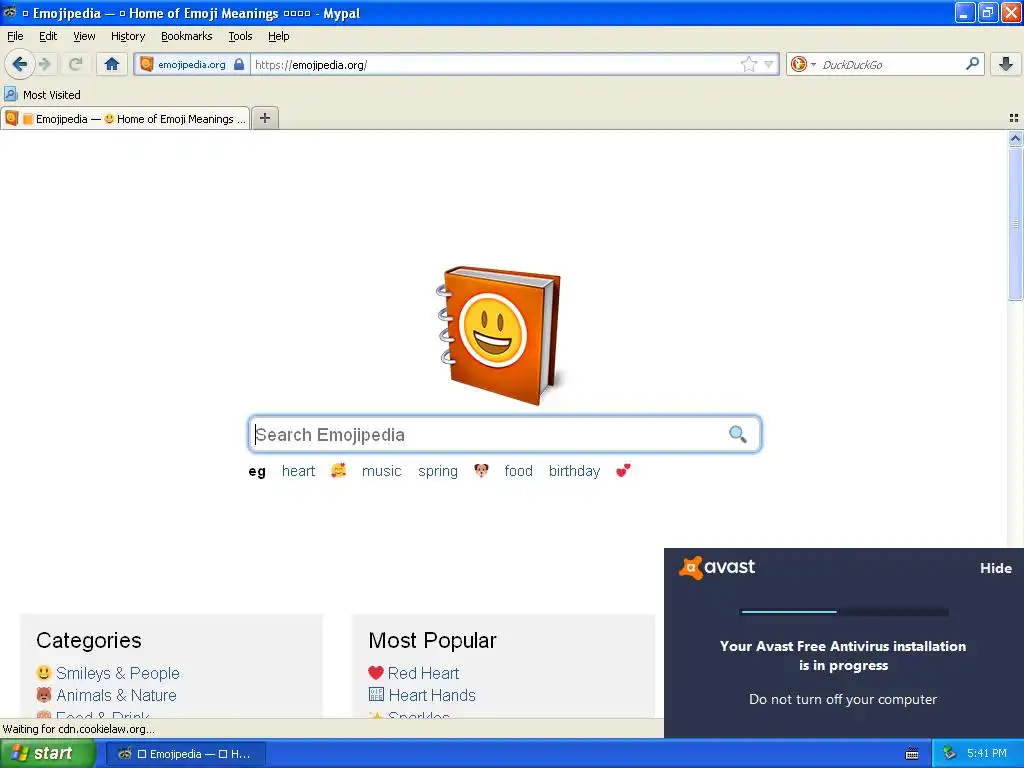
Task: Click the system tray network icon
Action: point(949,754)
